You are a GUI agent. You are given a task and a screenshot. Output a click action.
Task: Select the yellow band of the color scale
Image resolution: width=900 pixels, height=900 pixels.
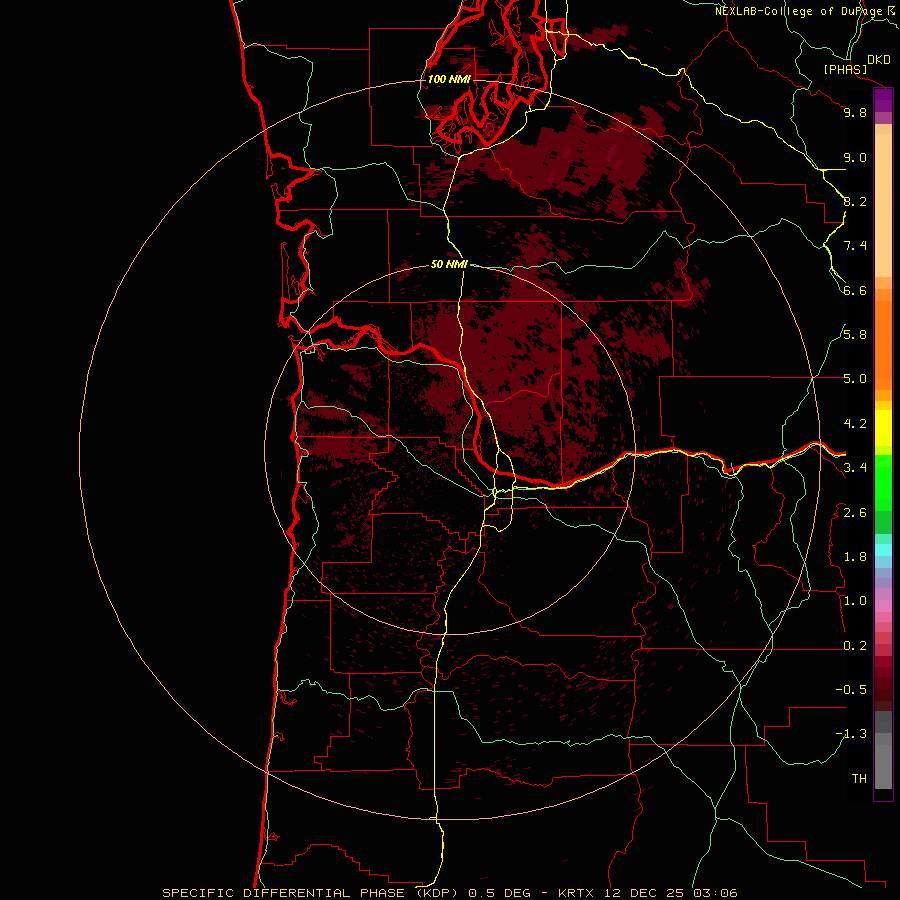[x=883, y=428]
